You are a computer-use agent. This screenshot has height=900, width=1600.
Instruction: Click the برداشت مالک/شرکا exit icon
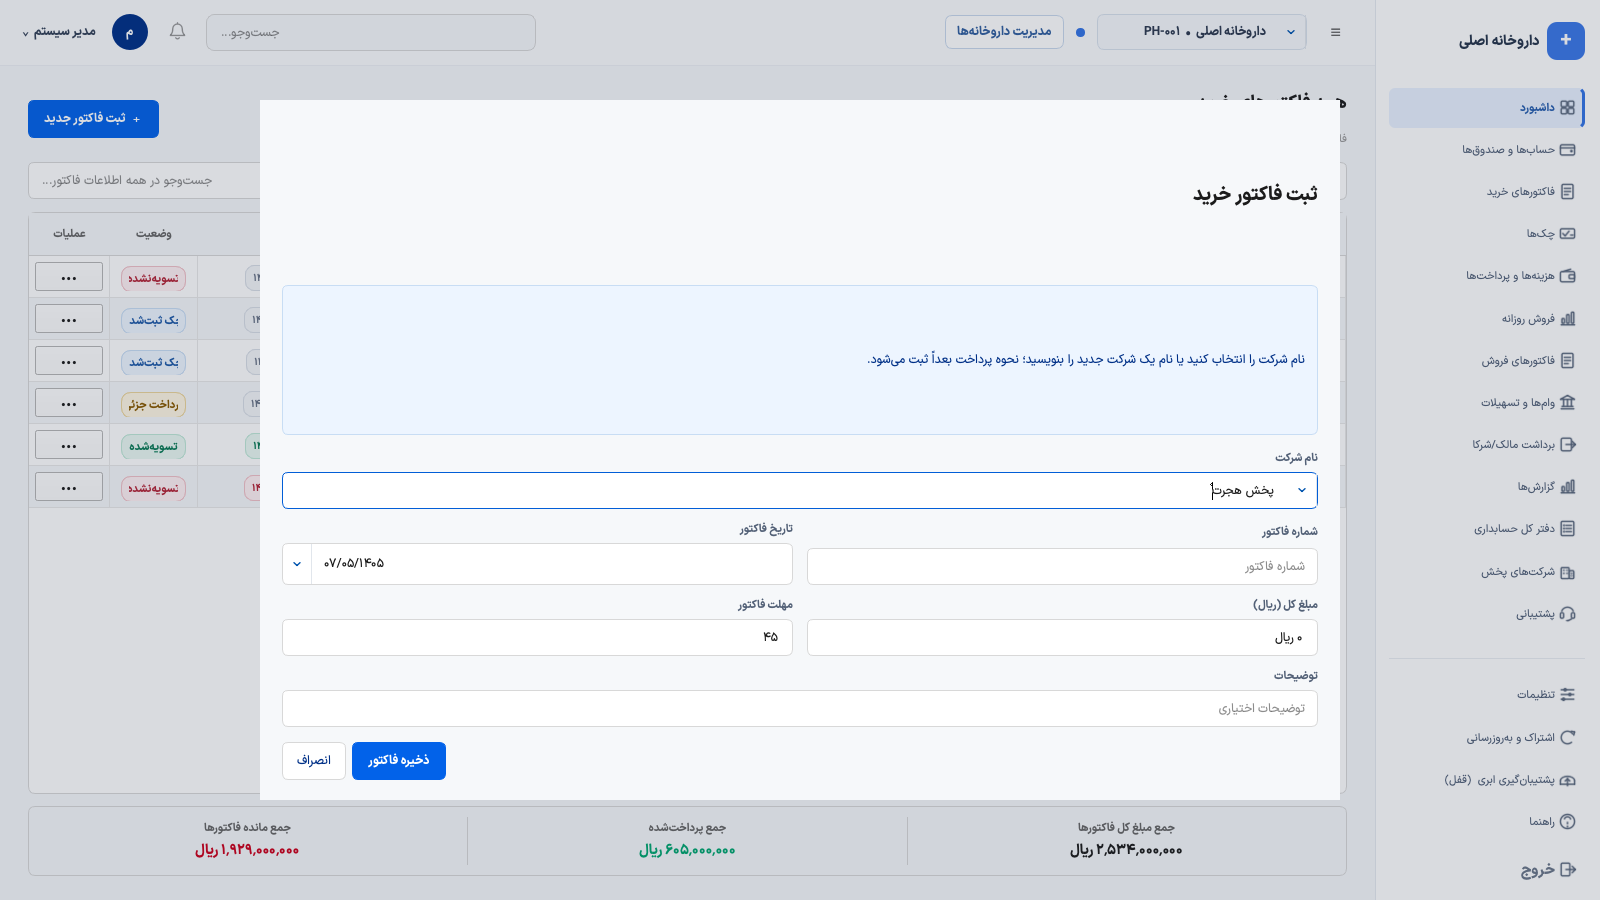click(x=1567, y=445)
